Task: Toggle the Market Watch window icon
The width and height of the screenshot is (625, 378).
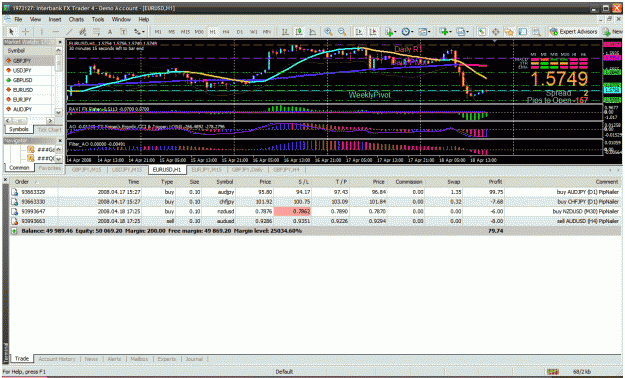Action: pyautogui.click(x=482, y=32)
